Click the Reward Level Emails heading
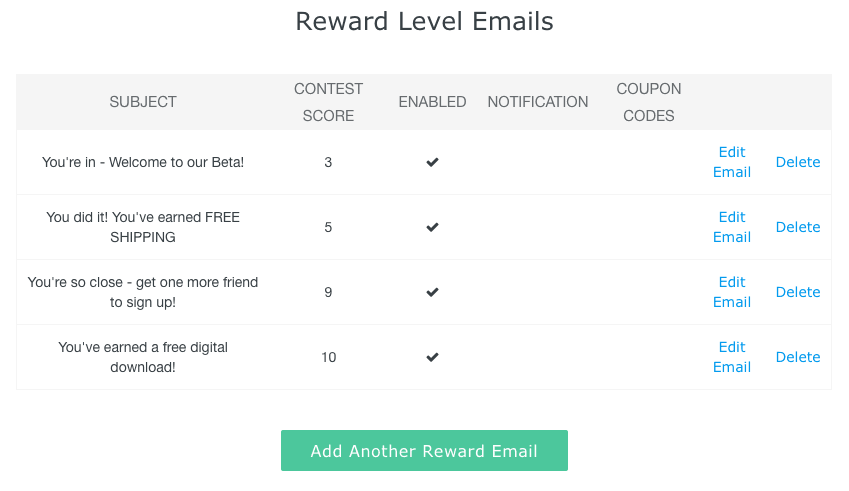The width and height of the screenshot is (849, 491). click(424, 22)
